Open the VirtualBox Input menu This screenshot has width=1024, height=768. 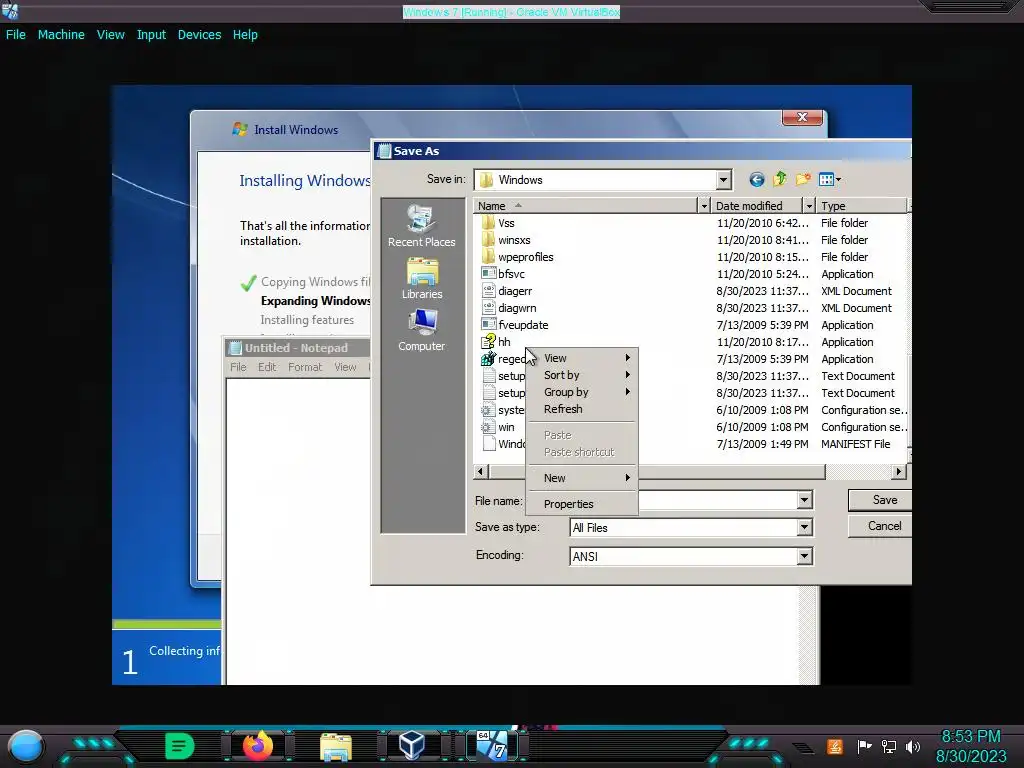(x=151, y=35)
